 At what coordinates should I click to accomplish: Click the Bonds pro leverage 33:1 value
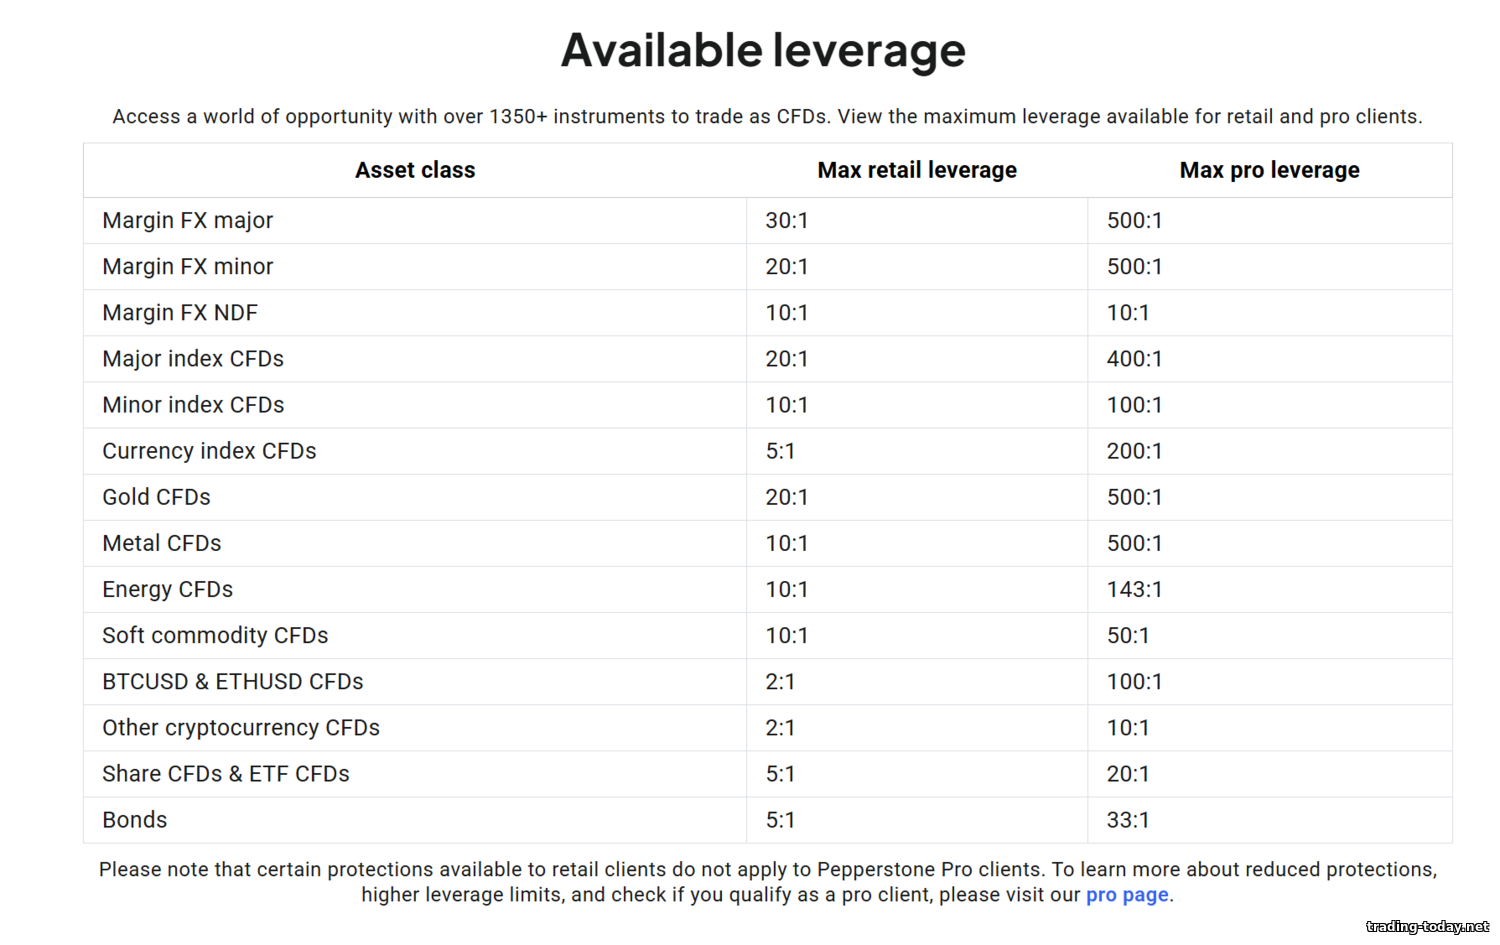click(1127, 820)
